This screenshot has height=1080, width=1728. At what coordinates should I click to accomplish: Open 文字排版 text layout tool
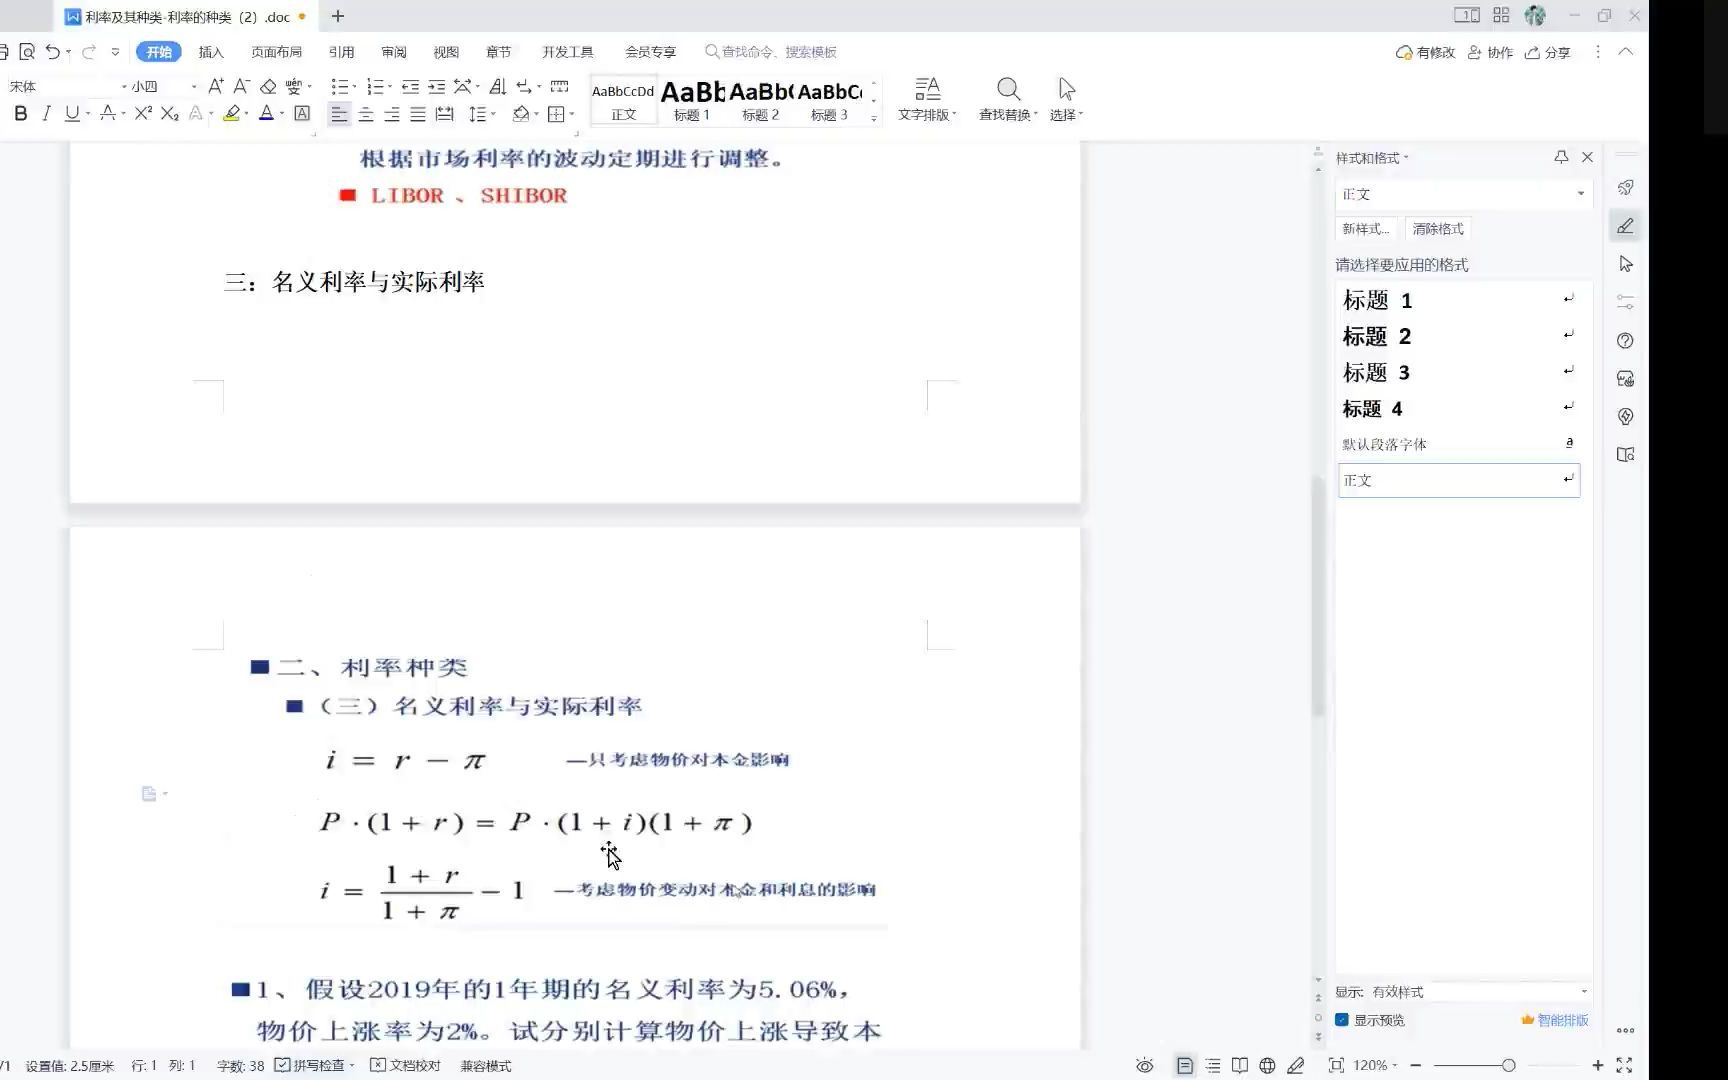[x=927, y=100]
